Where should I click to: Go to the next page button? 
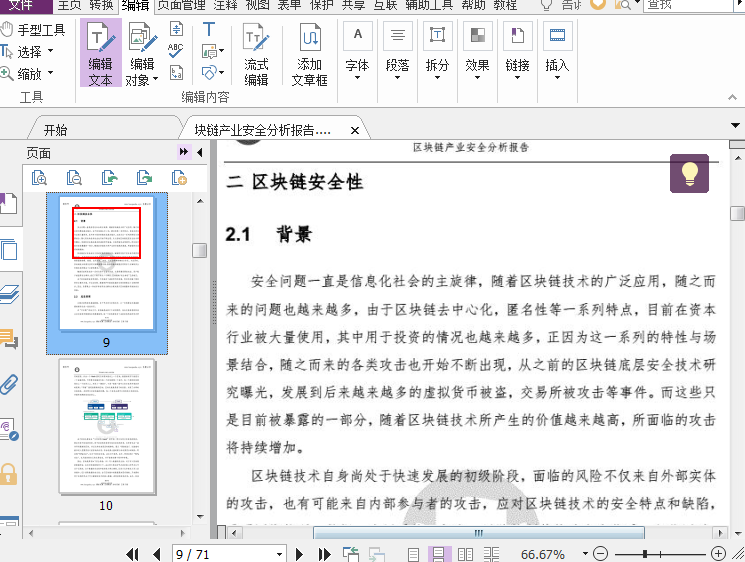point(301,554)
